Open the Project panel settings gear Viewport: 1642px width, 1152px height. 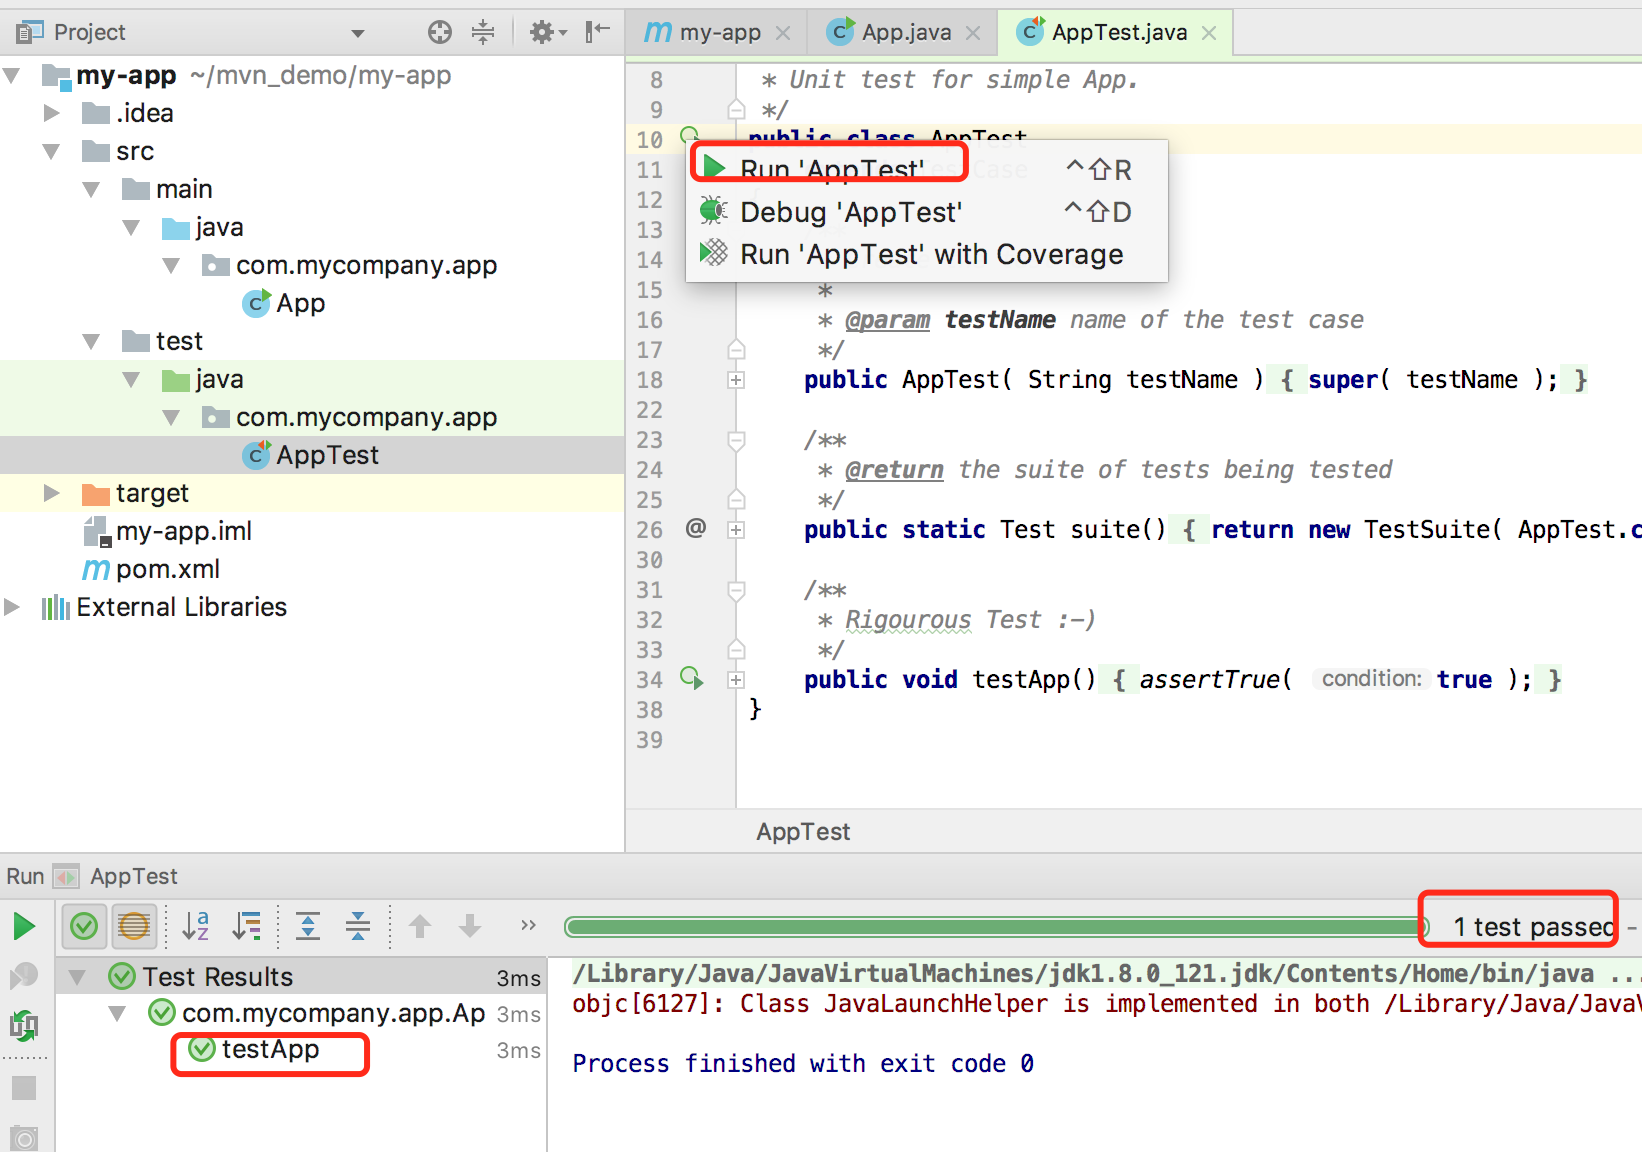tap(547, 32)
